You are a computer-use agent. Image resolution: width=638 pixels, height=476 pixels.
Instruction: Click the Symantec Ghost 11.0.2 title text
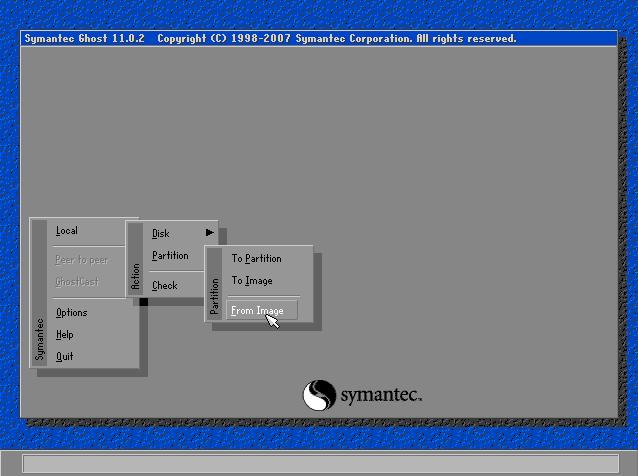coord(85,39)
